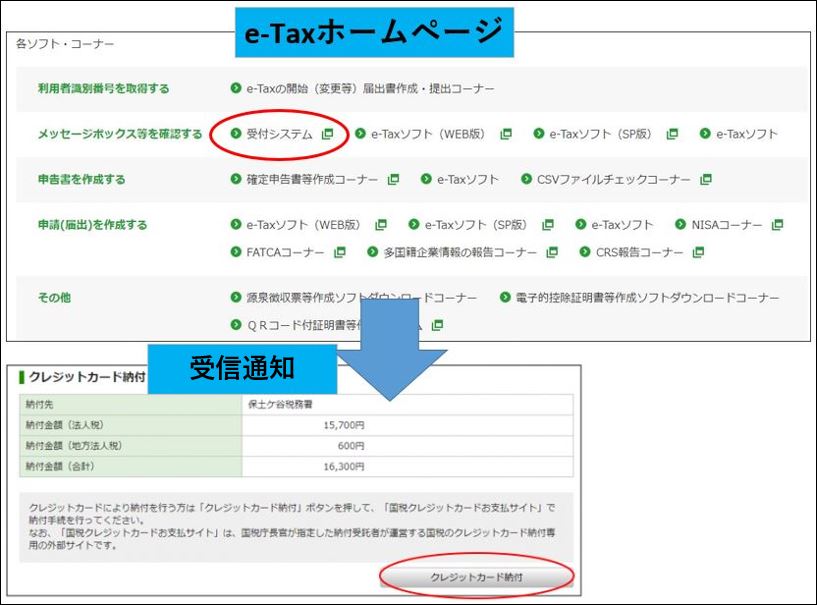Open FATCAコーナー link

coord(285,252)
